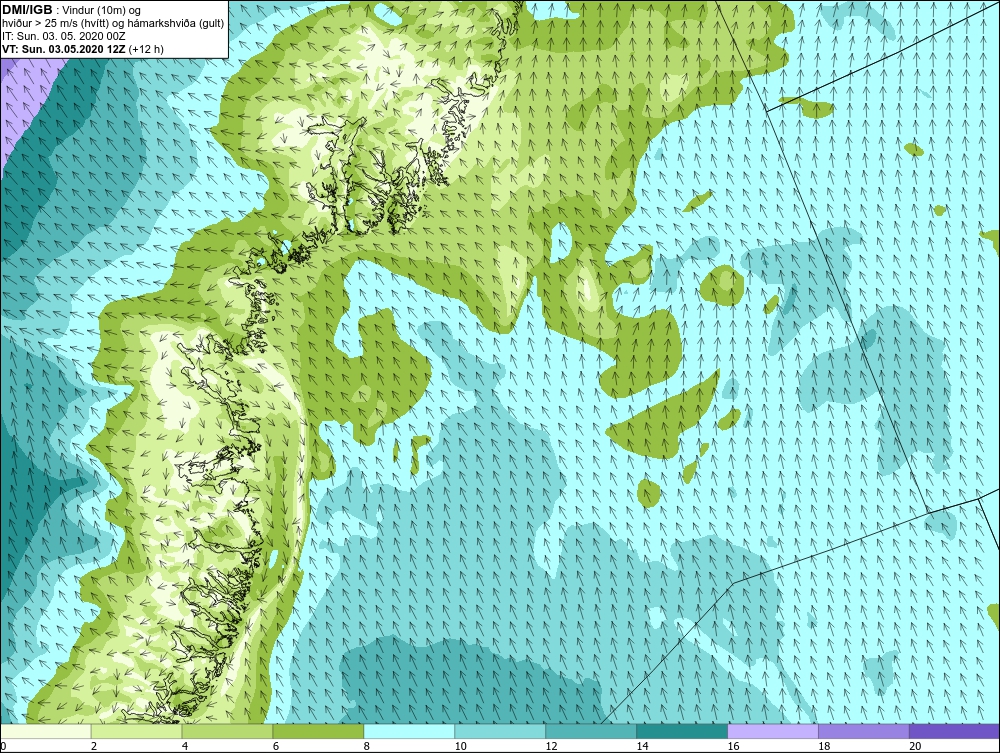1000x753 pixels.
Task: Click the '(+12 h)' forecast offset text
Action: click(x=146, y=49)
